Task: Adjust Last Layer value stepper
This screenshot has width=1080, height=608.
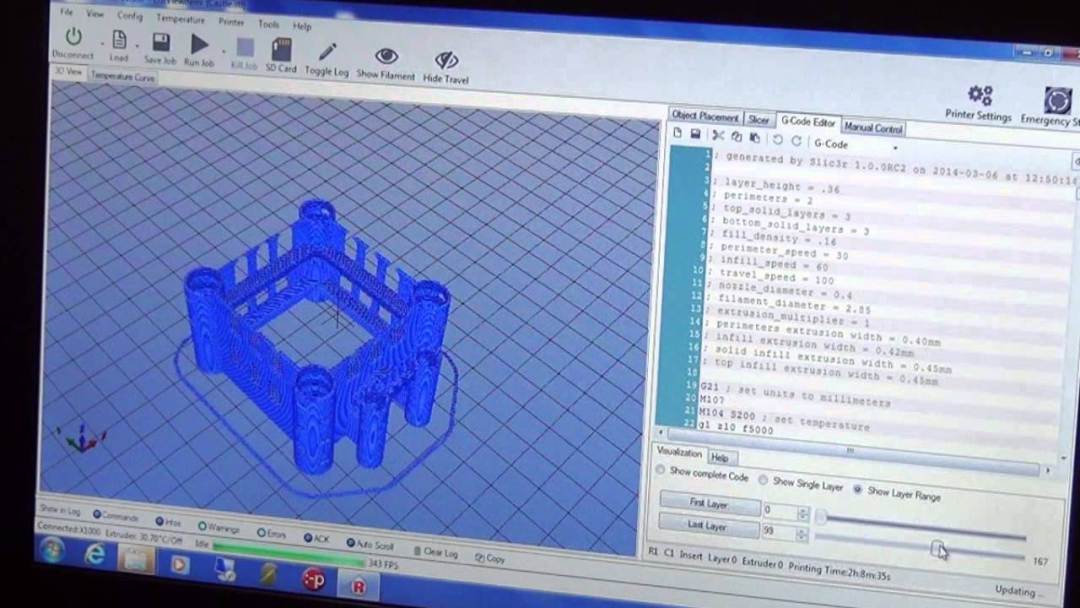Action: click(801, 534)
